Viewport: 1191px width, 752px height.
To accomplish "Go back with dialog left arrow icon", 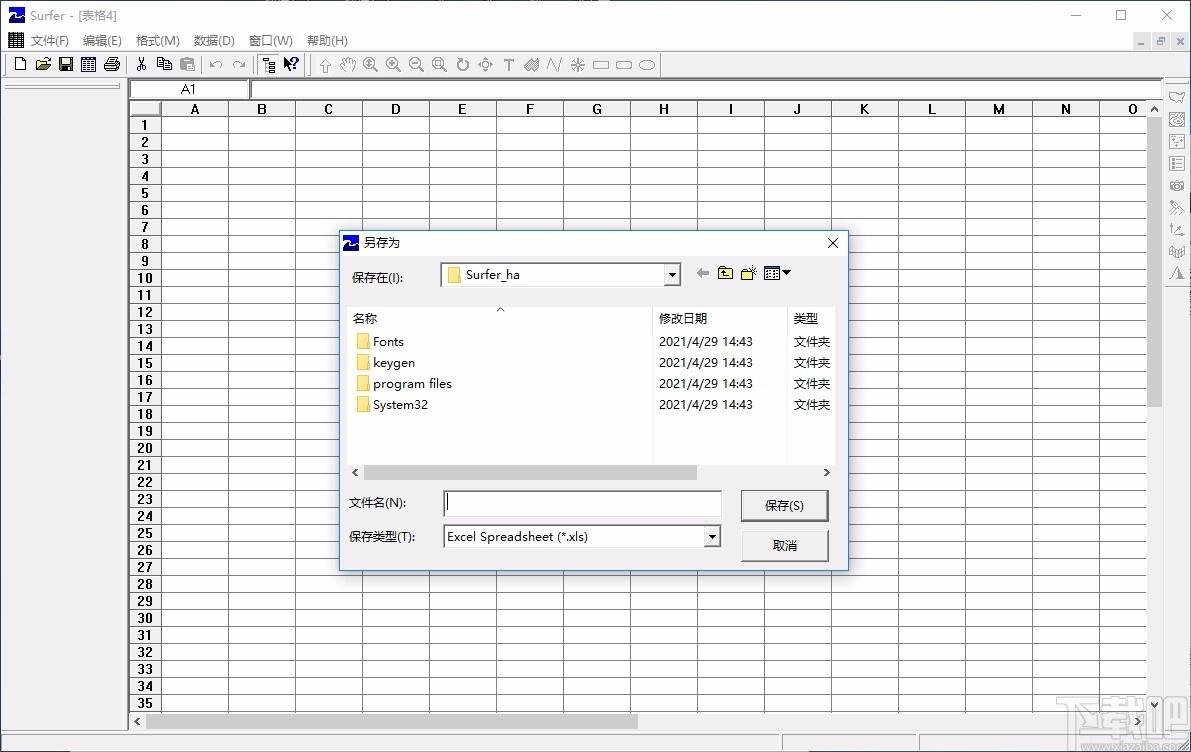I will coord(703,273).
